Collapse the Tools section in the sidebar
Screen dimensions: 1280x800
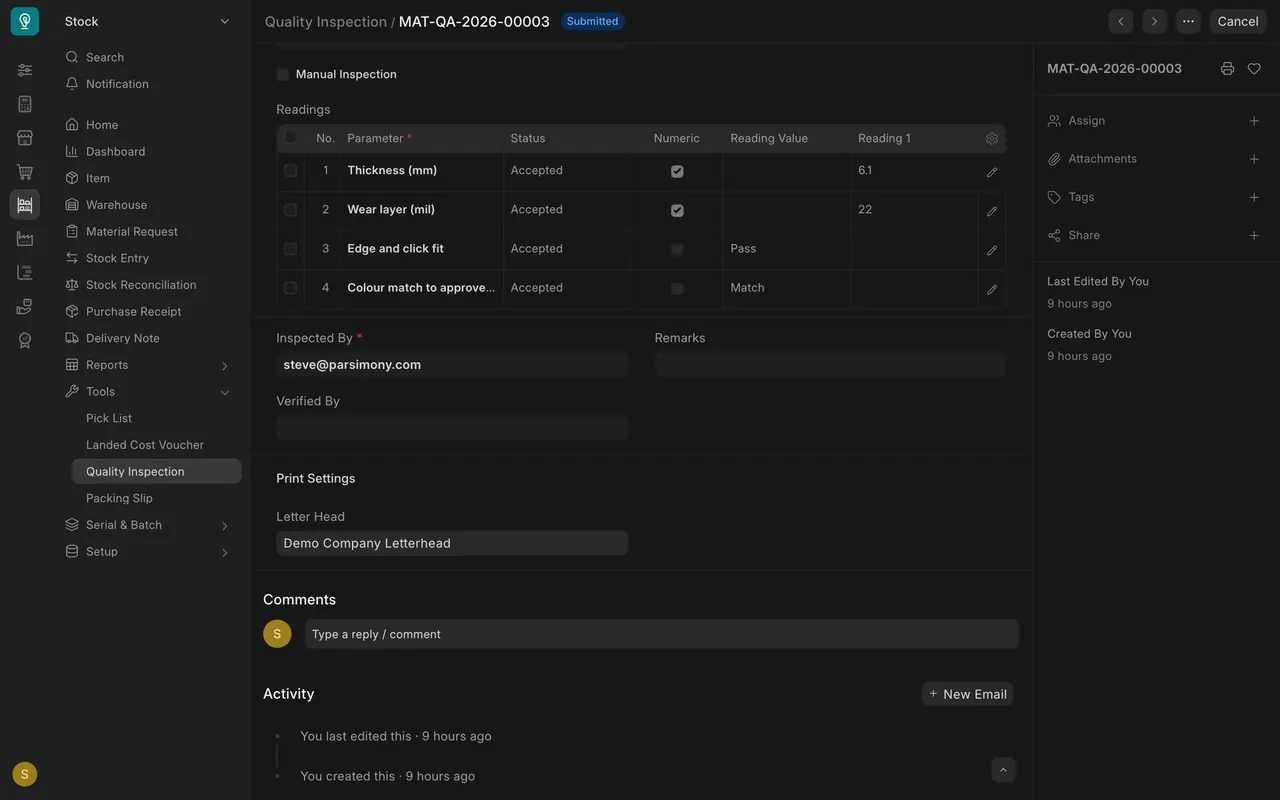point(224,392)
